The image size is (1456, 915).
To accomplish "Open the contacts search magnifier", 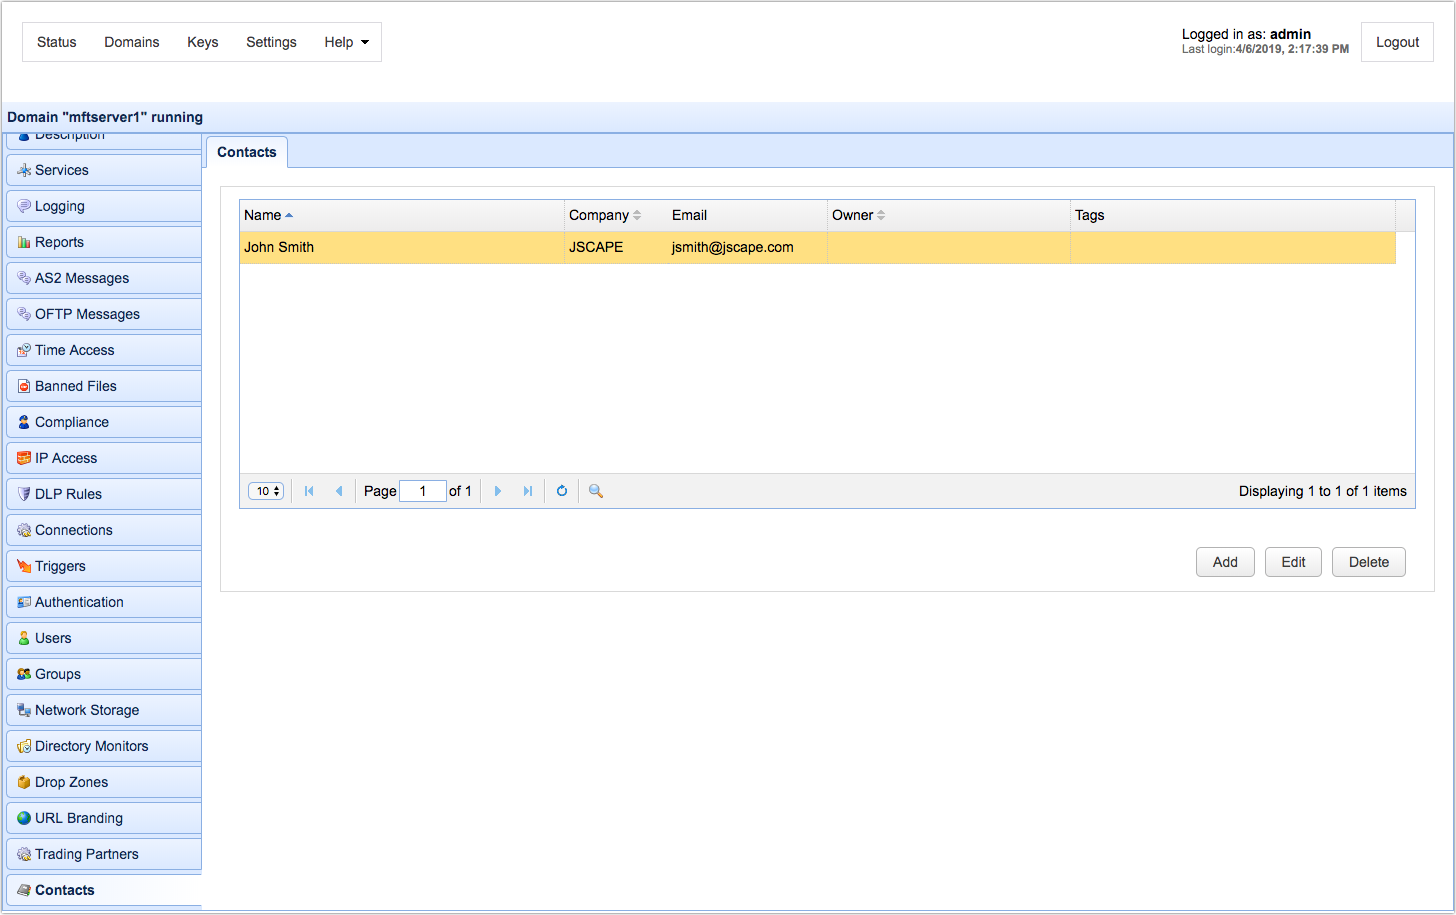I will click(x=596, y=491).
